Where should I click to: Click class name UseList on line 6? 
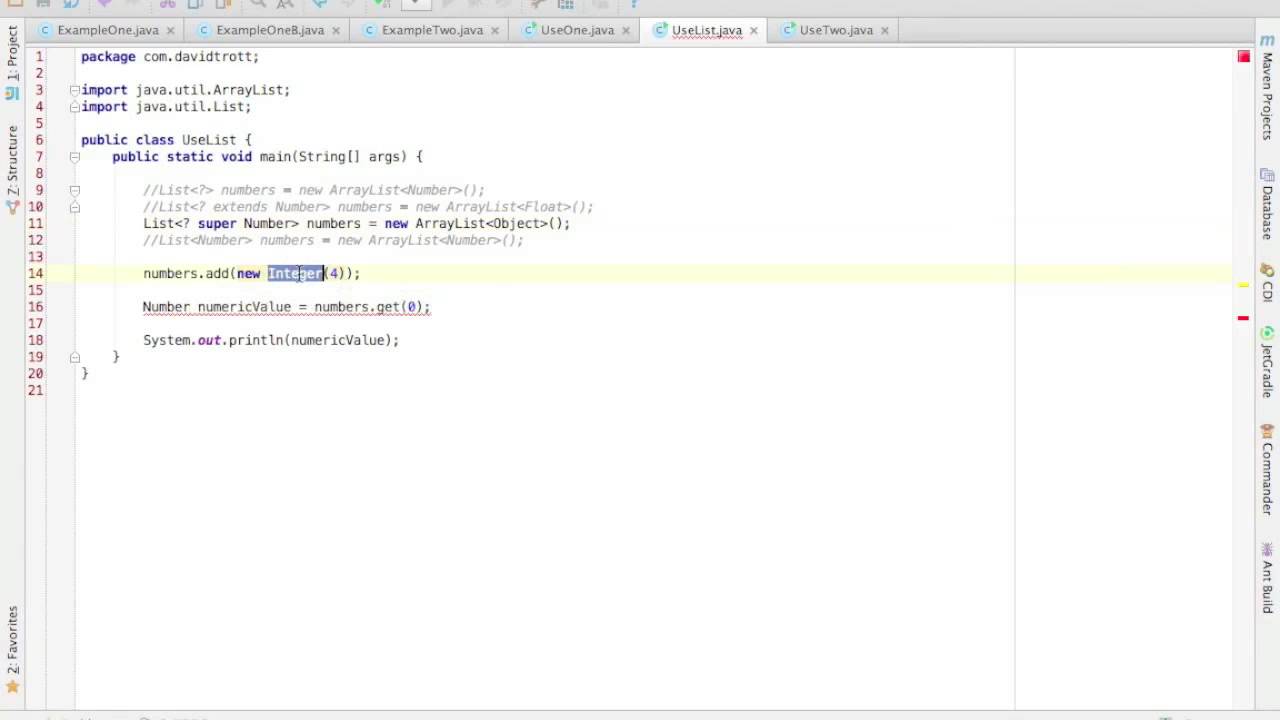(x=209, y=140)
